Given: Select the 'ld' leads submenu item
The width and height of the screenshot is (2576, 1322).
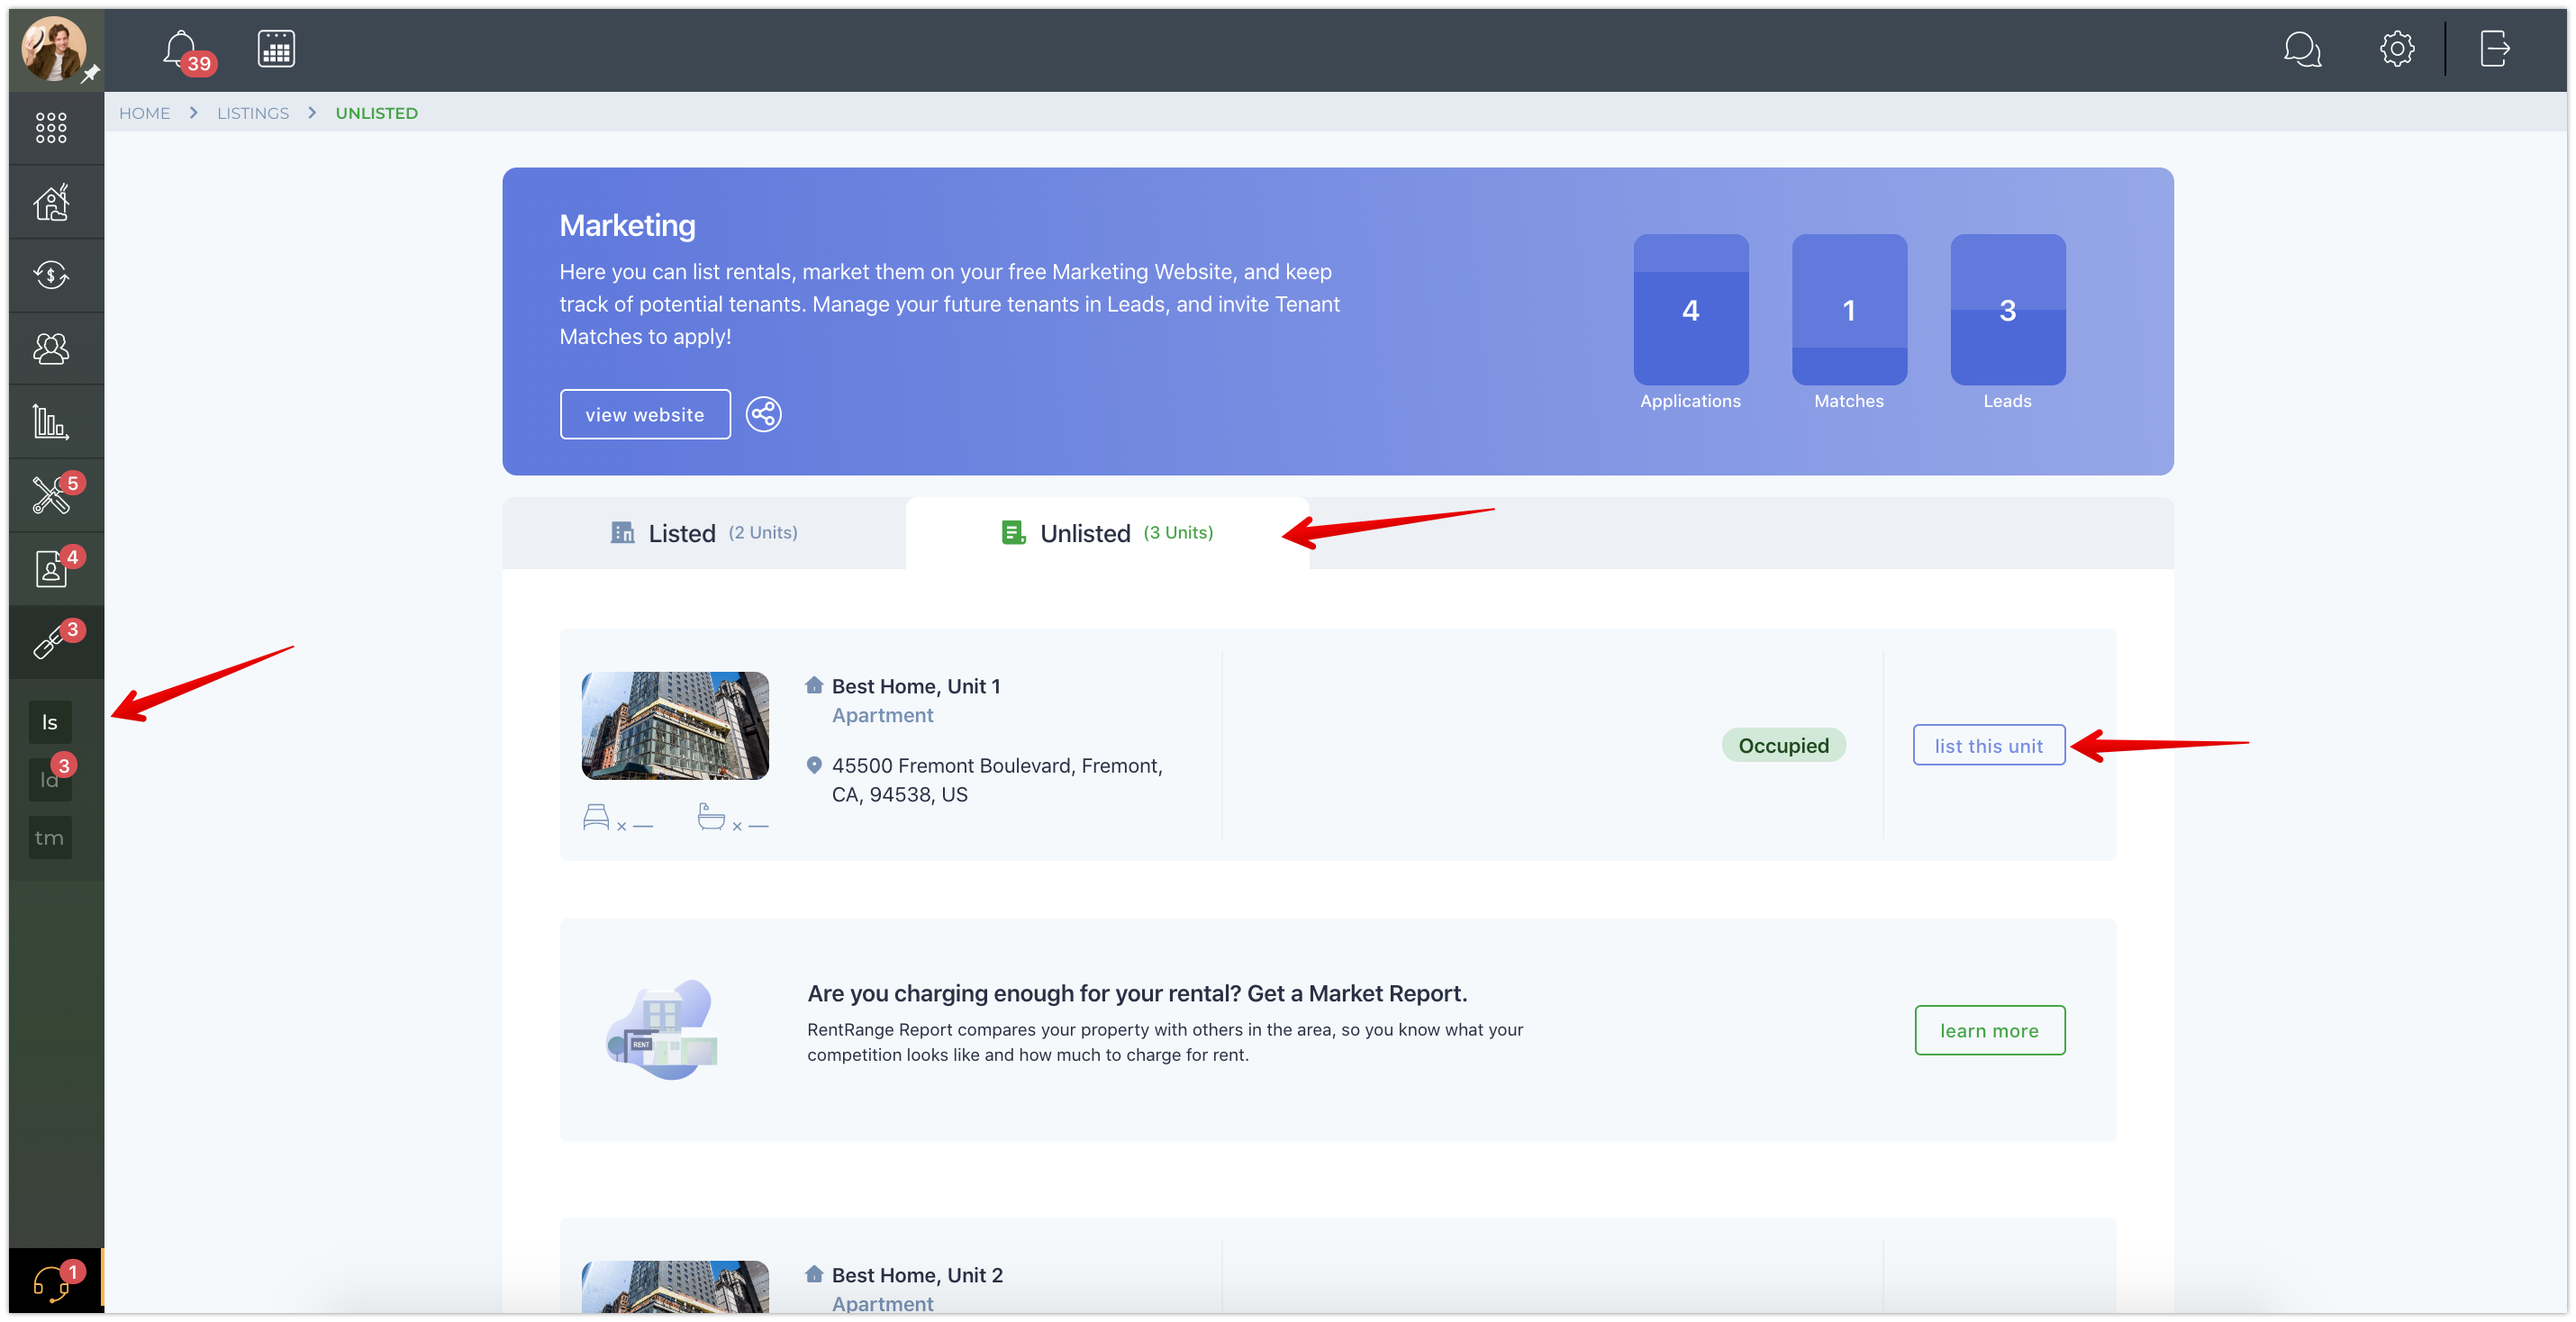Looking at the screenshot, I should pyautogui.click(x=50, y=779).
